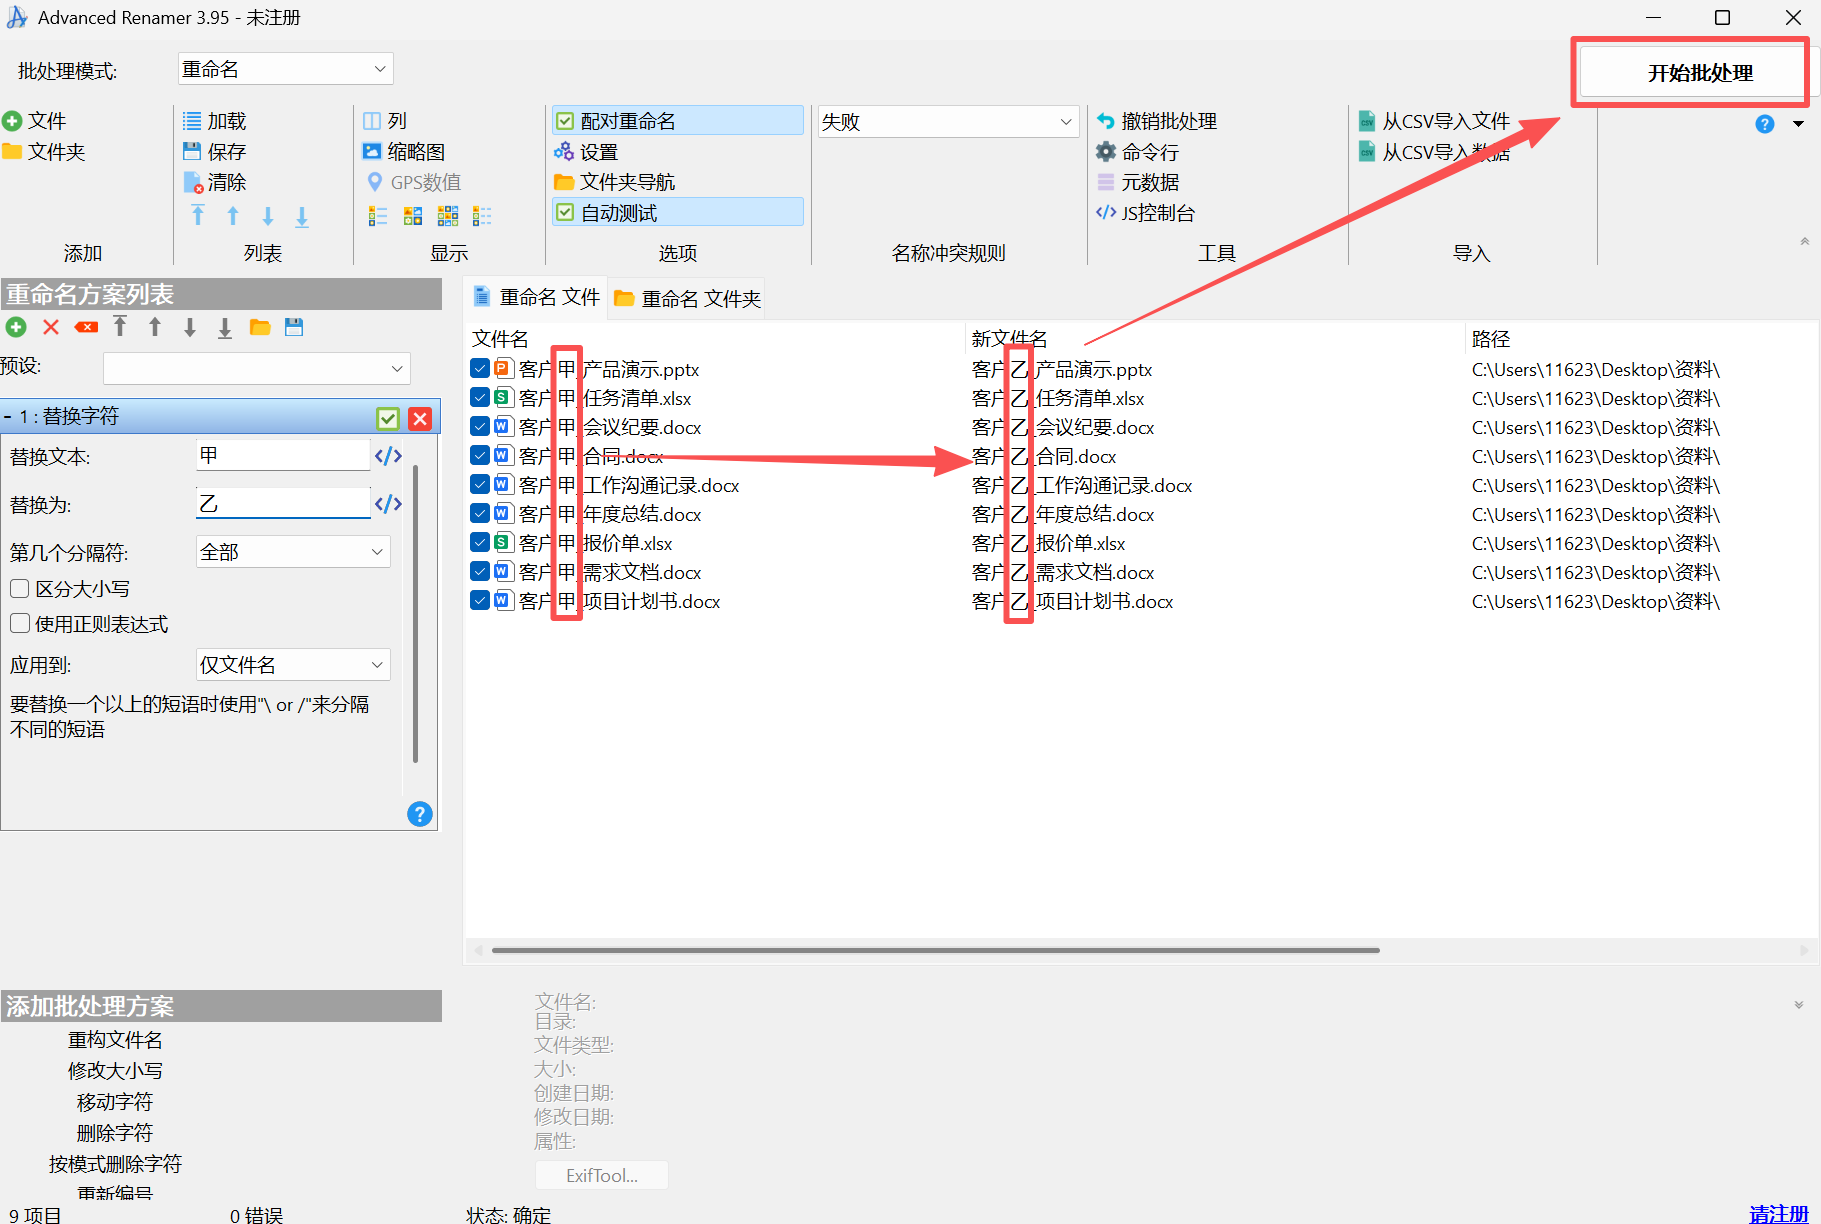Close the 替换字符 method with red X
Viewport: 1821px width, 1224px height.
tap(420, 418)
